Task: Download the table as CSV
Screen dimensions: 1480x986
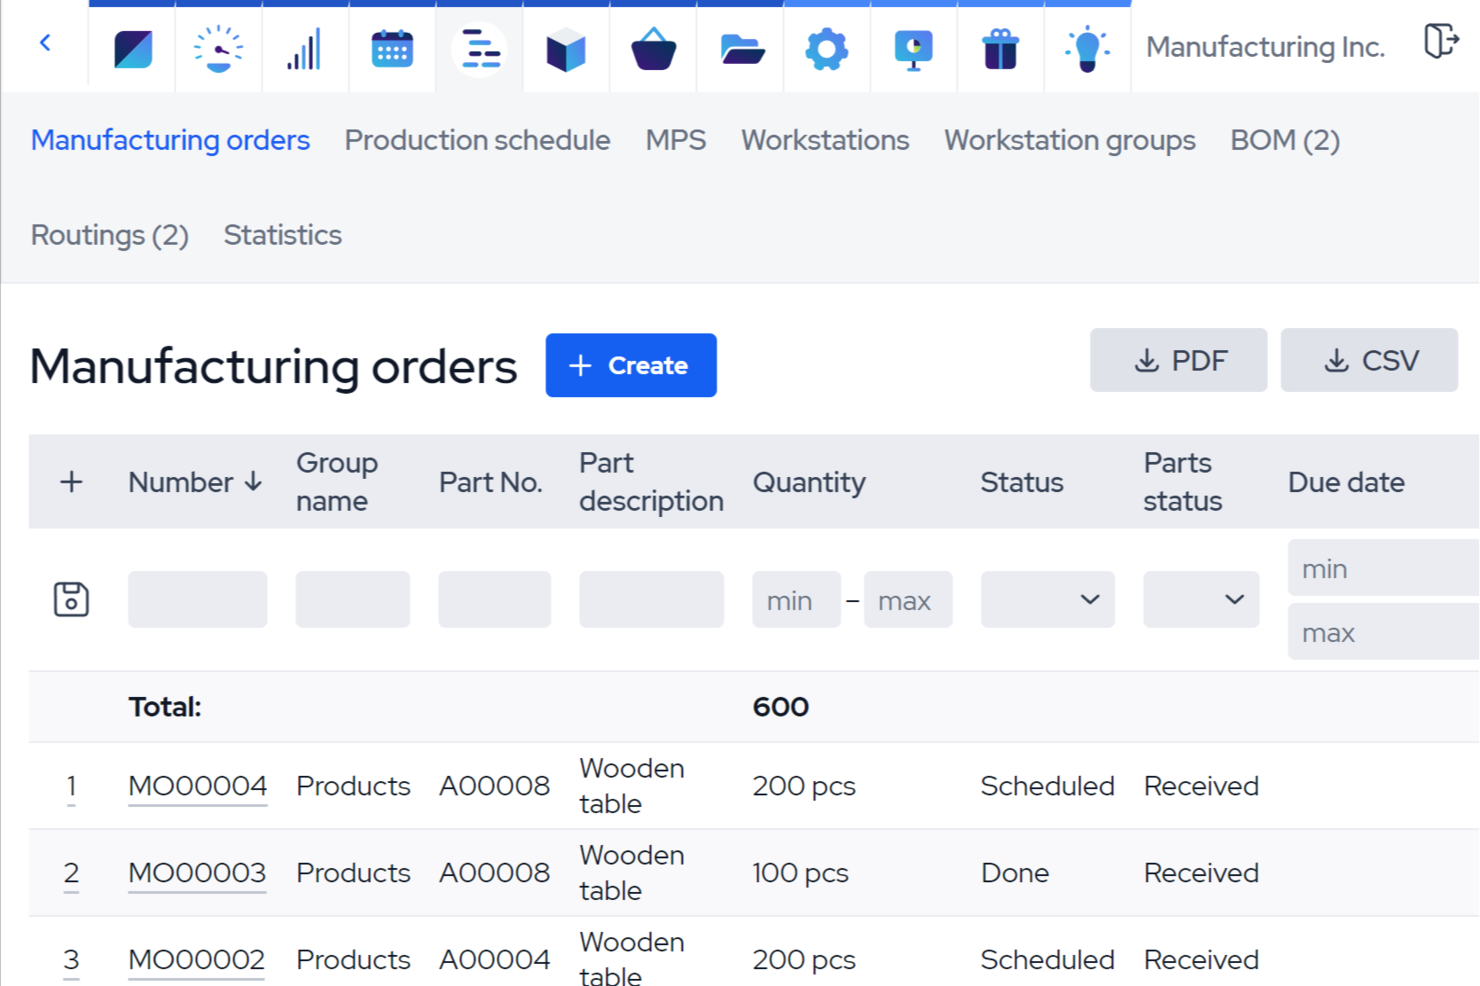Action: pos(1369,360)
